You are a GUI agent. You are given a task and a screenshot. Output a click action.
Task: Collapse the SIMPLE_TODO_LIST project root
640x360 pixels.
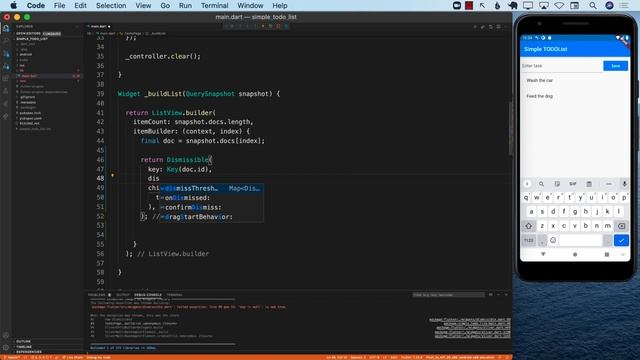coord(32,39)
